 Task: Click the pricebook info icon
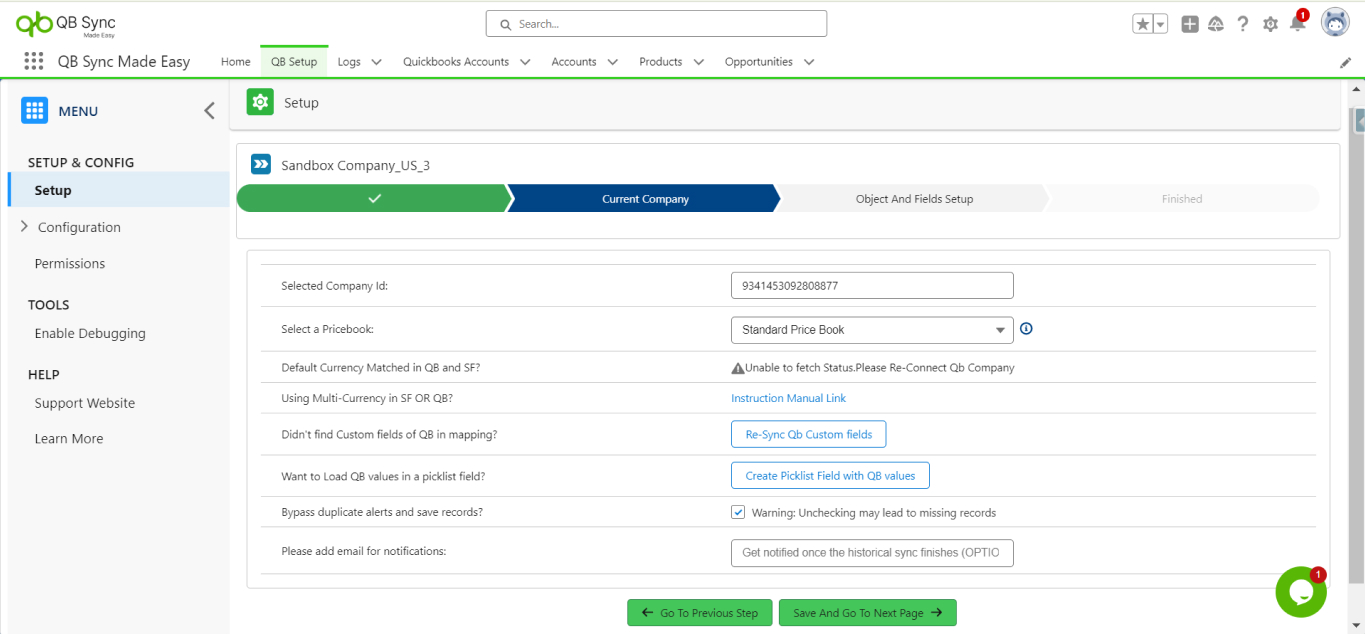click(x=1026, y=329)
